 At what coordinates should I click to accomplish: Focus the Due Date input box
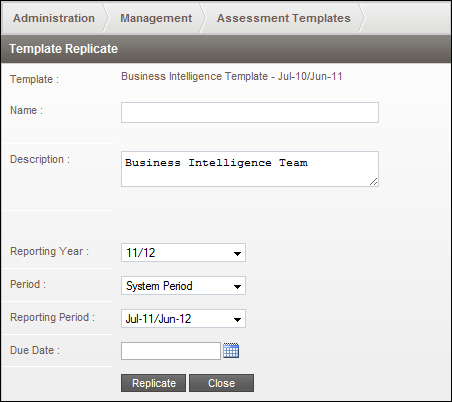(x=171, y=351)
